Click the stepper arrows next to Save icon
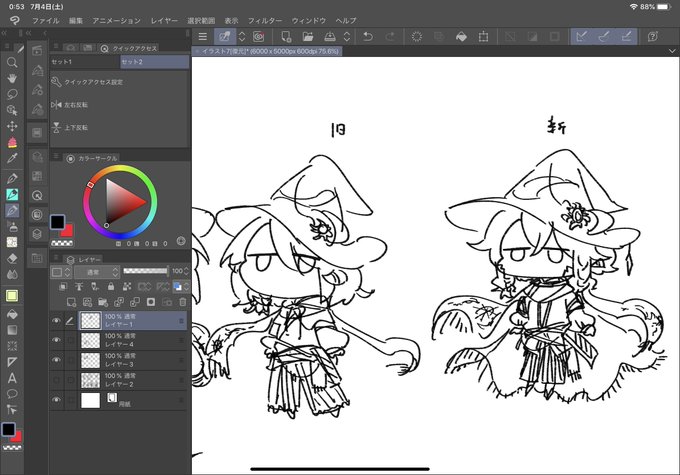 pyautogui.click(x=347, y=36)
